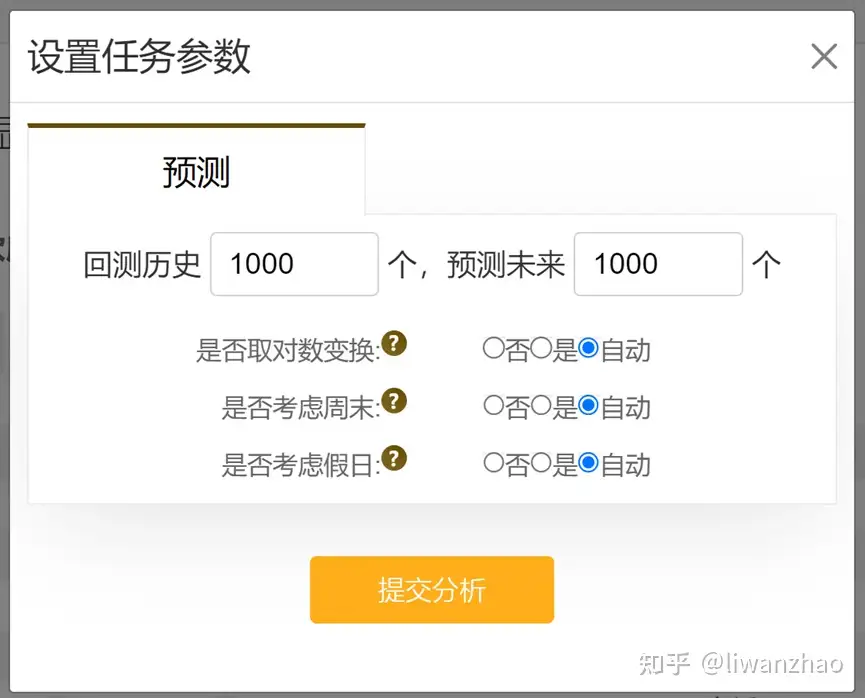Screen dimensions: 865x698
Task: Switch to the 预测 tab
Action: tap(196, 172)
